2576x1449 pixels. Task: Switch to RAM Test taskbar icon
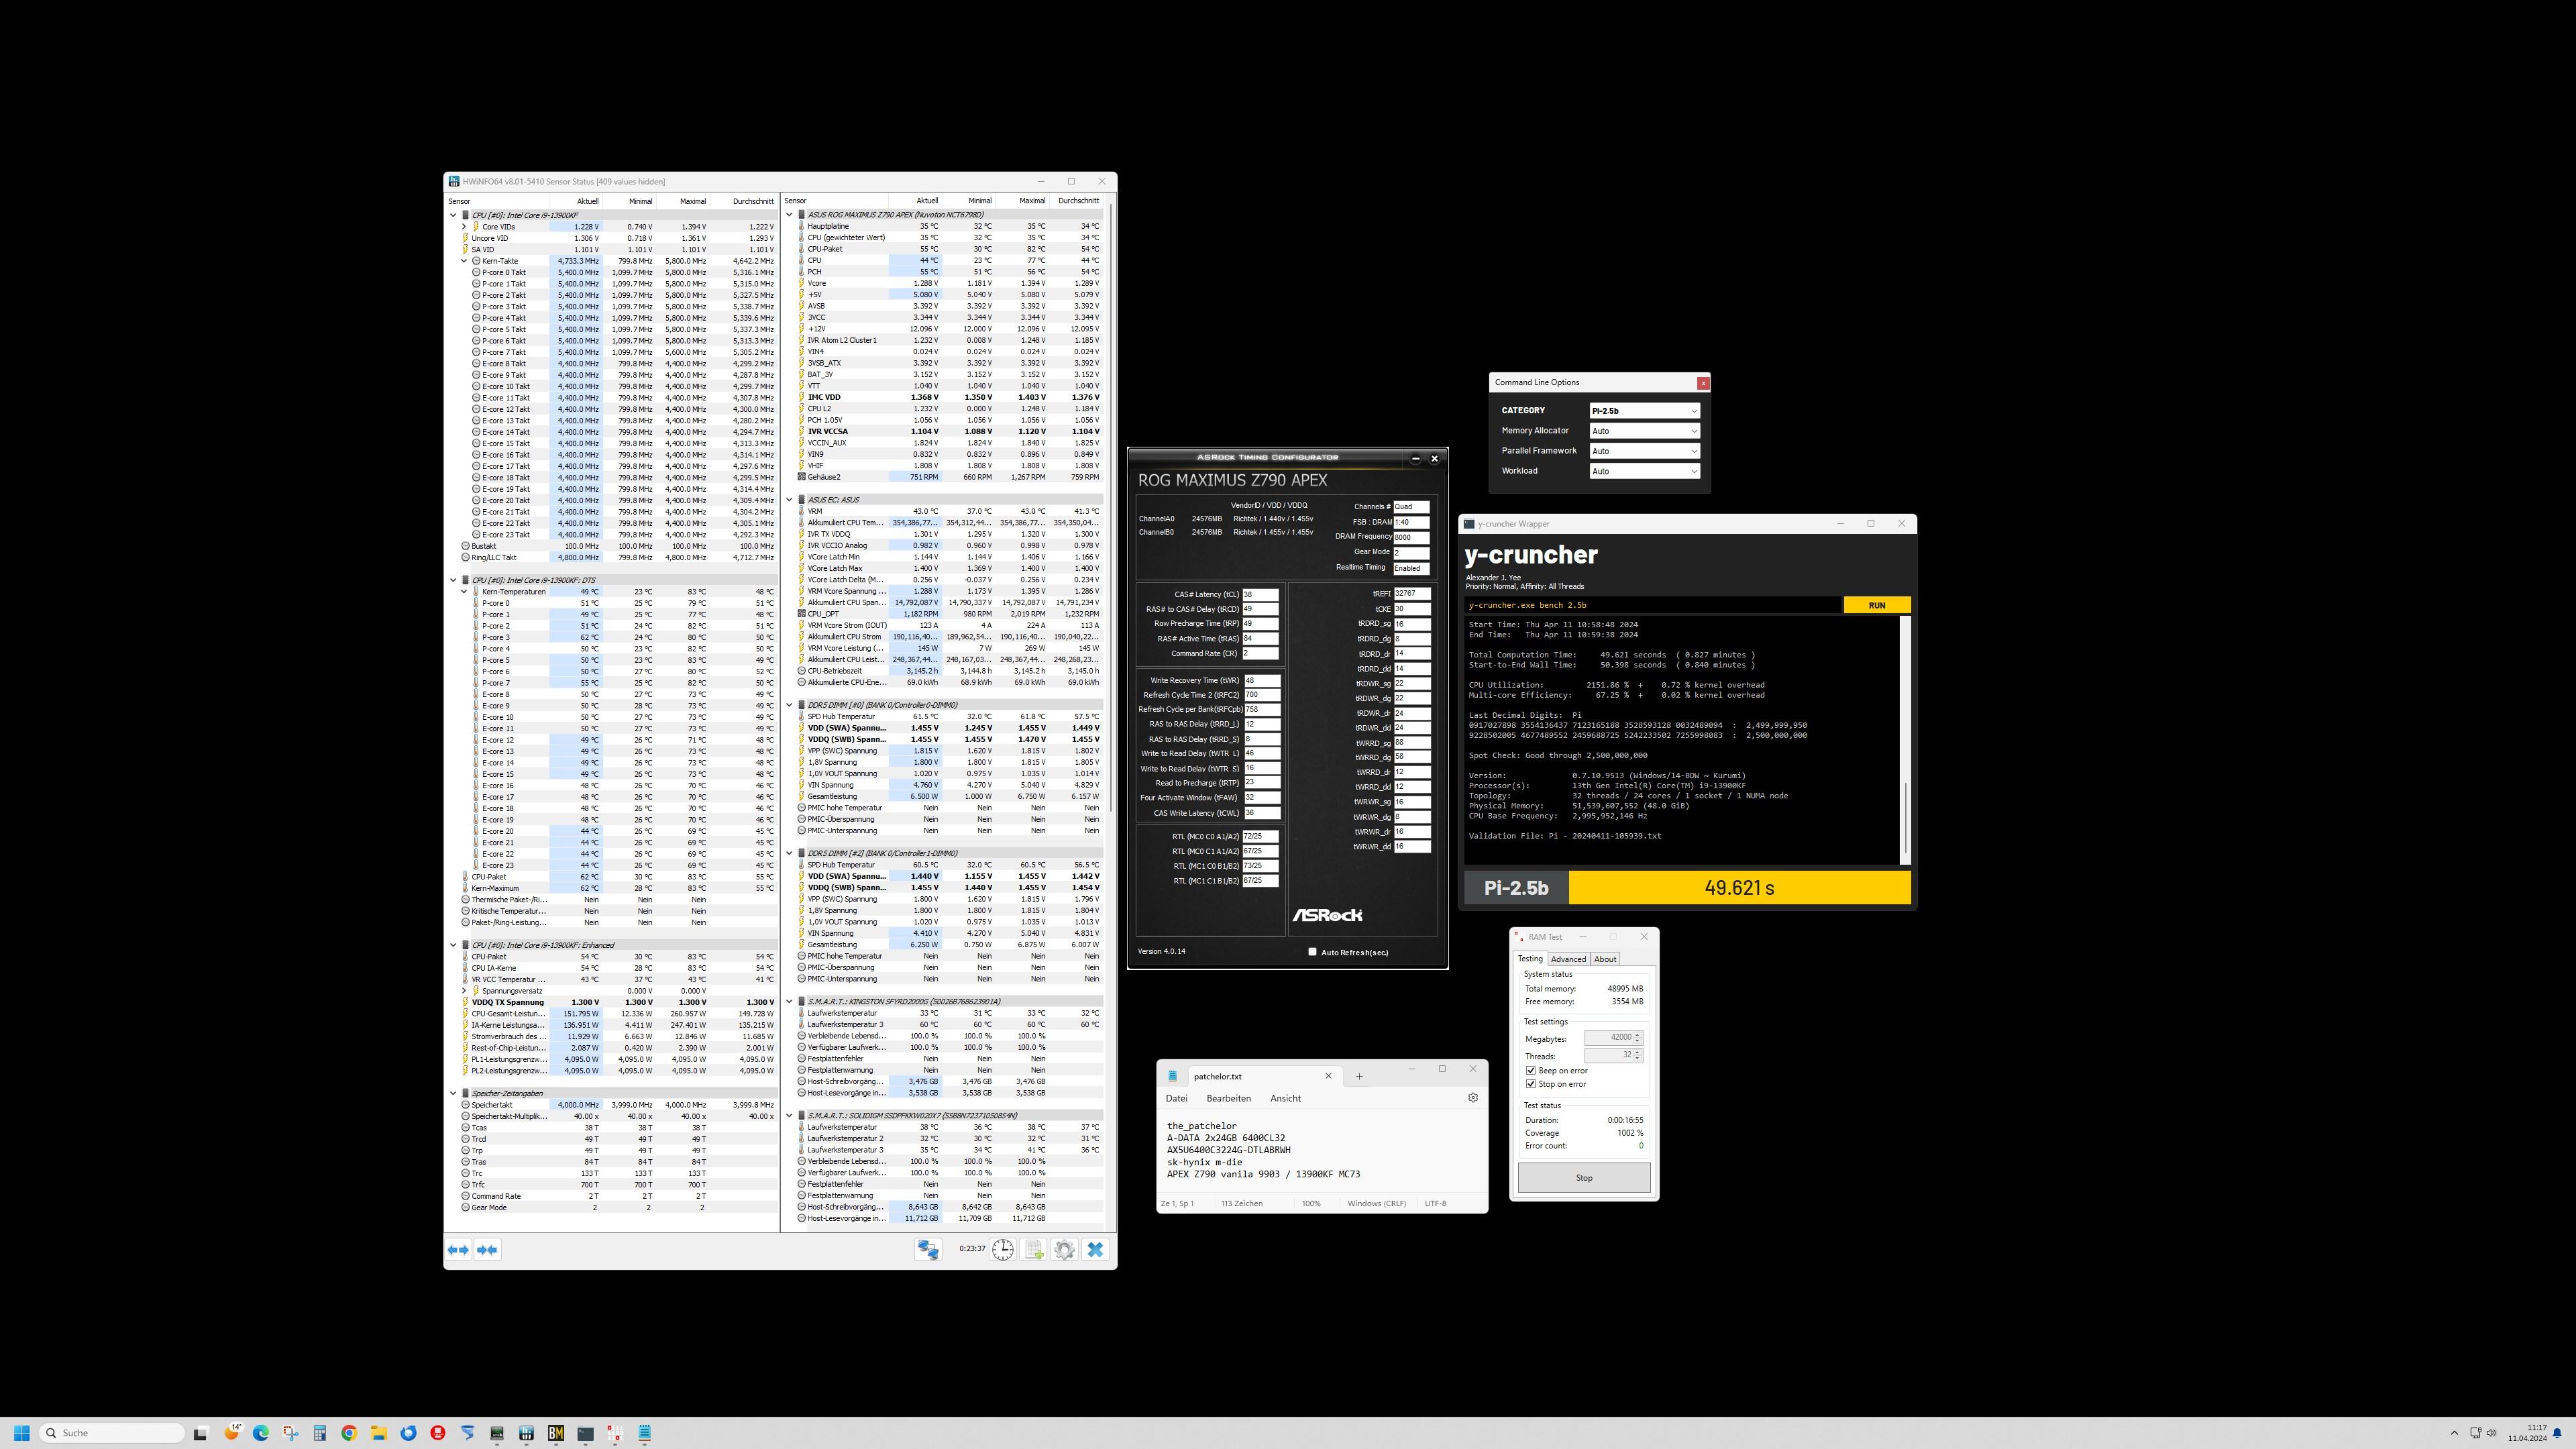[x=615, y=1433]
